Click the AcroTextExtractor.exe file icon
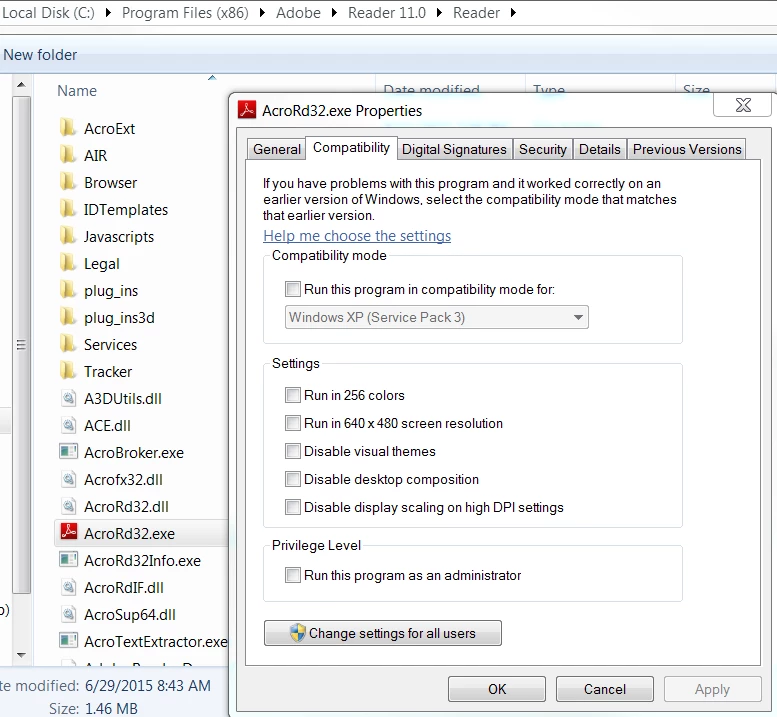The width and height of the screenshot is (777, 717). [68, 640]
